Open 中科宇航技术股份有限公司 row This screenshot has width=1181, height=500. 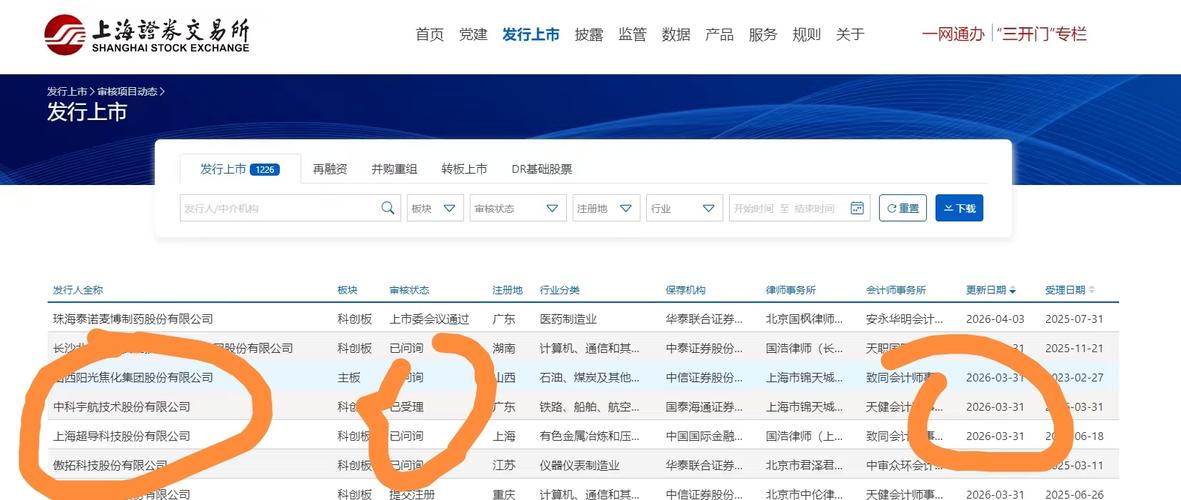(x=121, y=407)
